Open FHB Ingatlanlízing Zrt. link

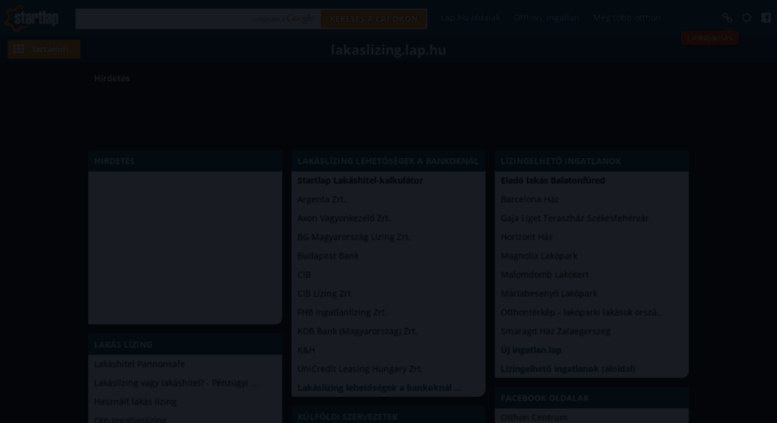click(342, 312)
